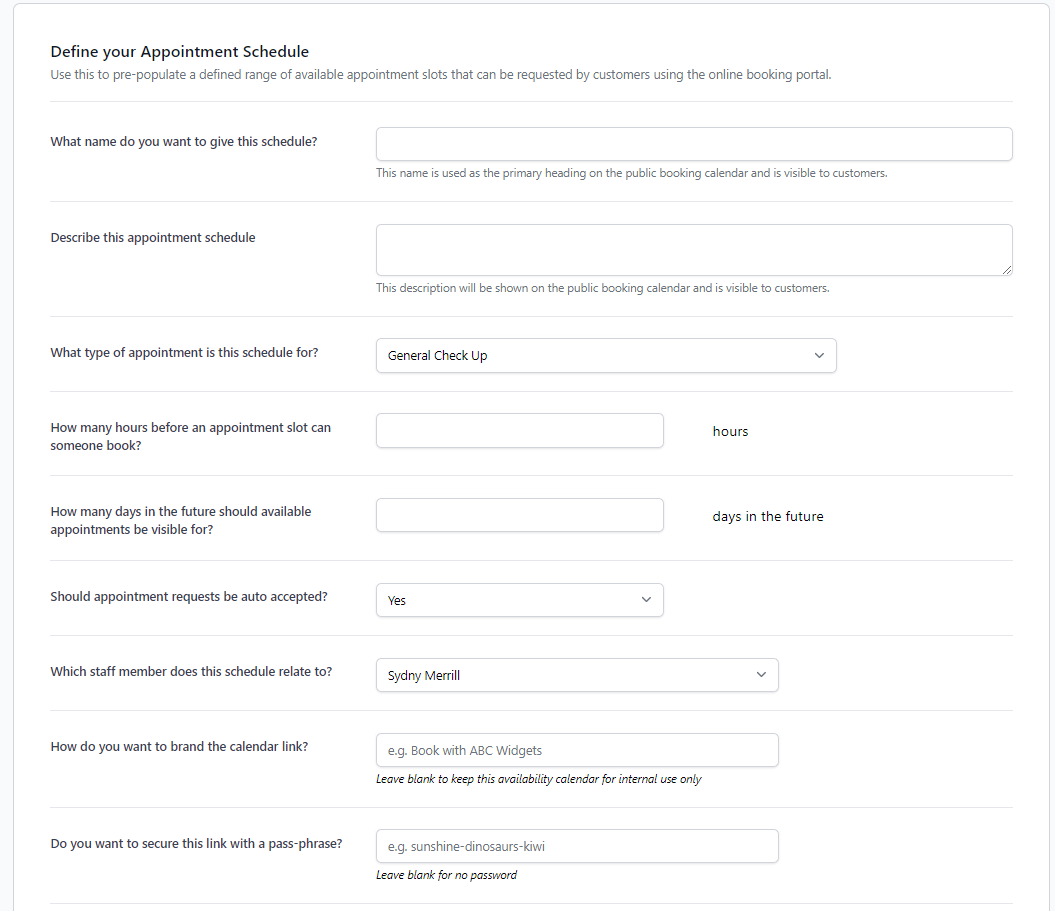This screenshot has width=1055, height=911.
Task: Click the description textarea resize handle
Action: [x=1007, y=270]
